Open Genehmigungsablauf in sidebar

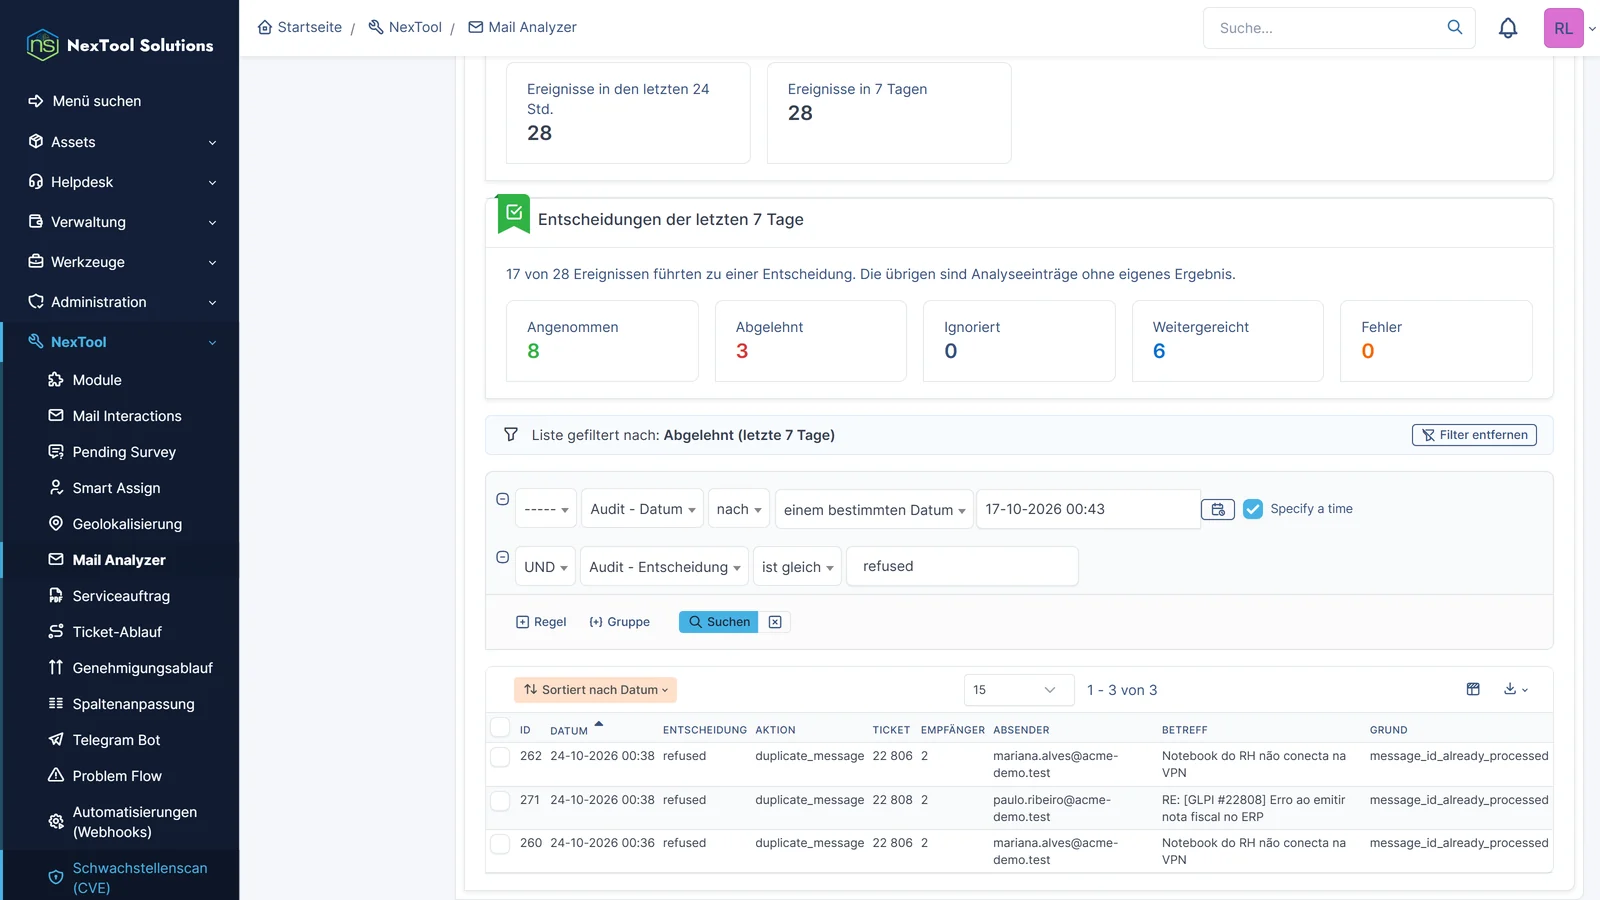click(x=142, y=668)
